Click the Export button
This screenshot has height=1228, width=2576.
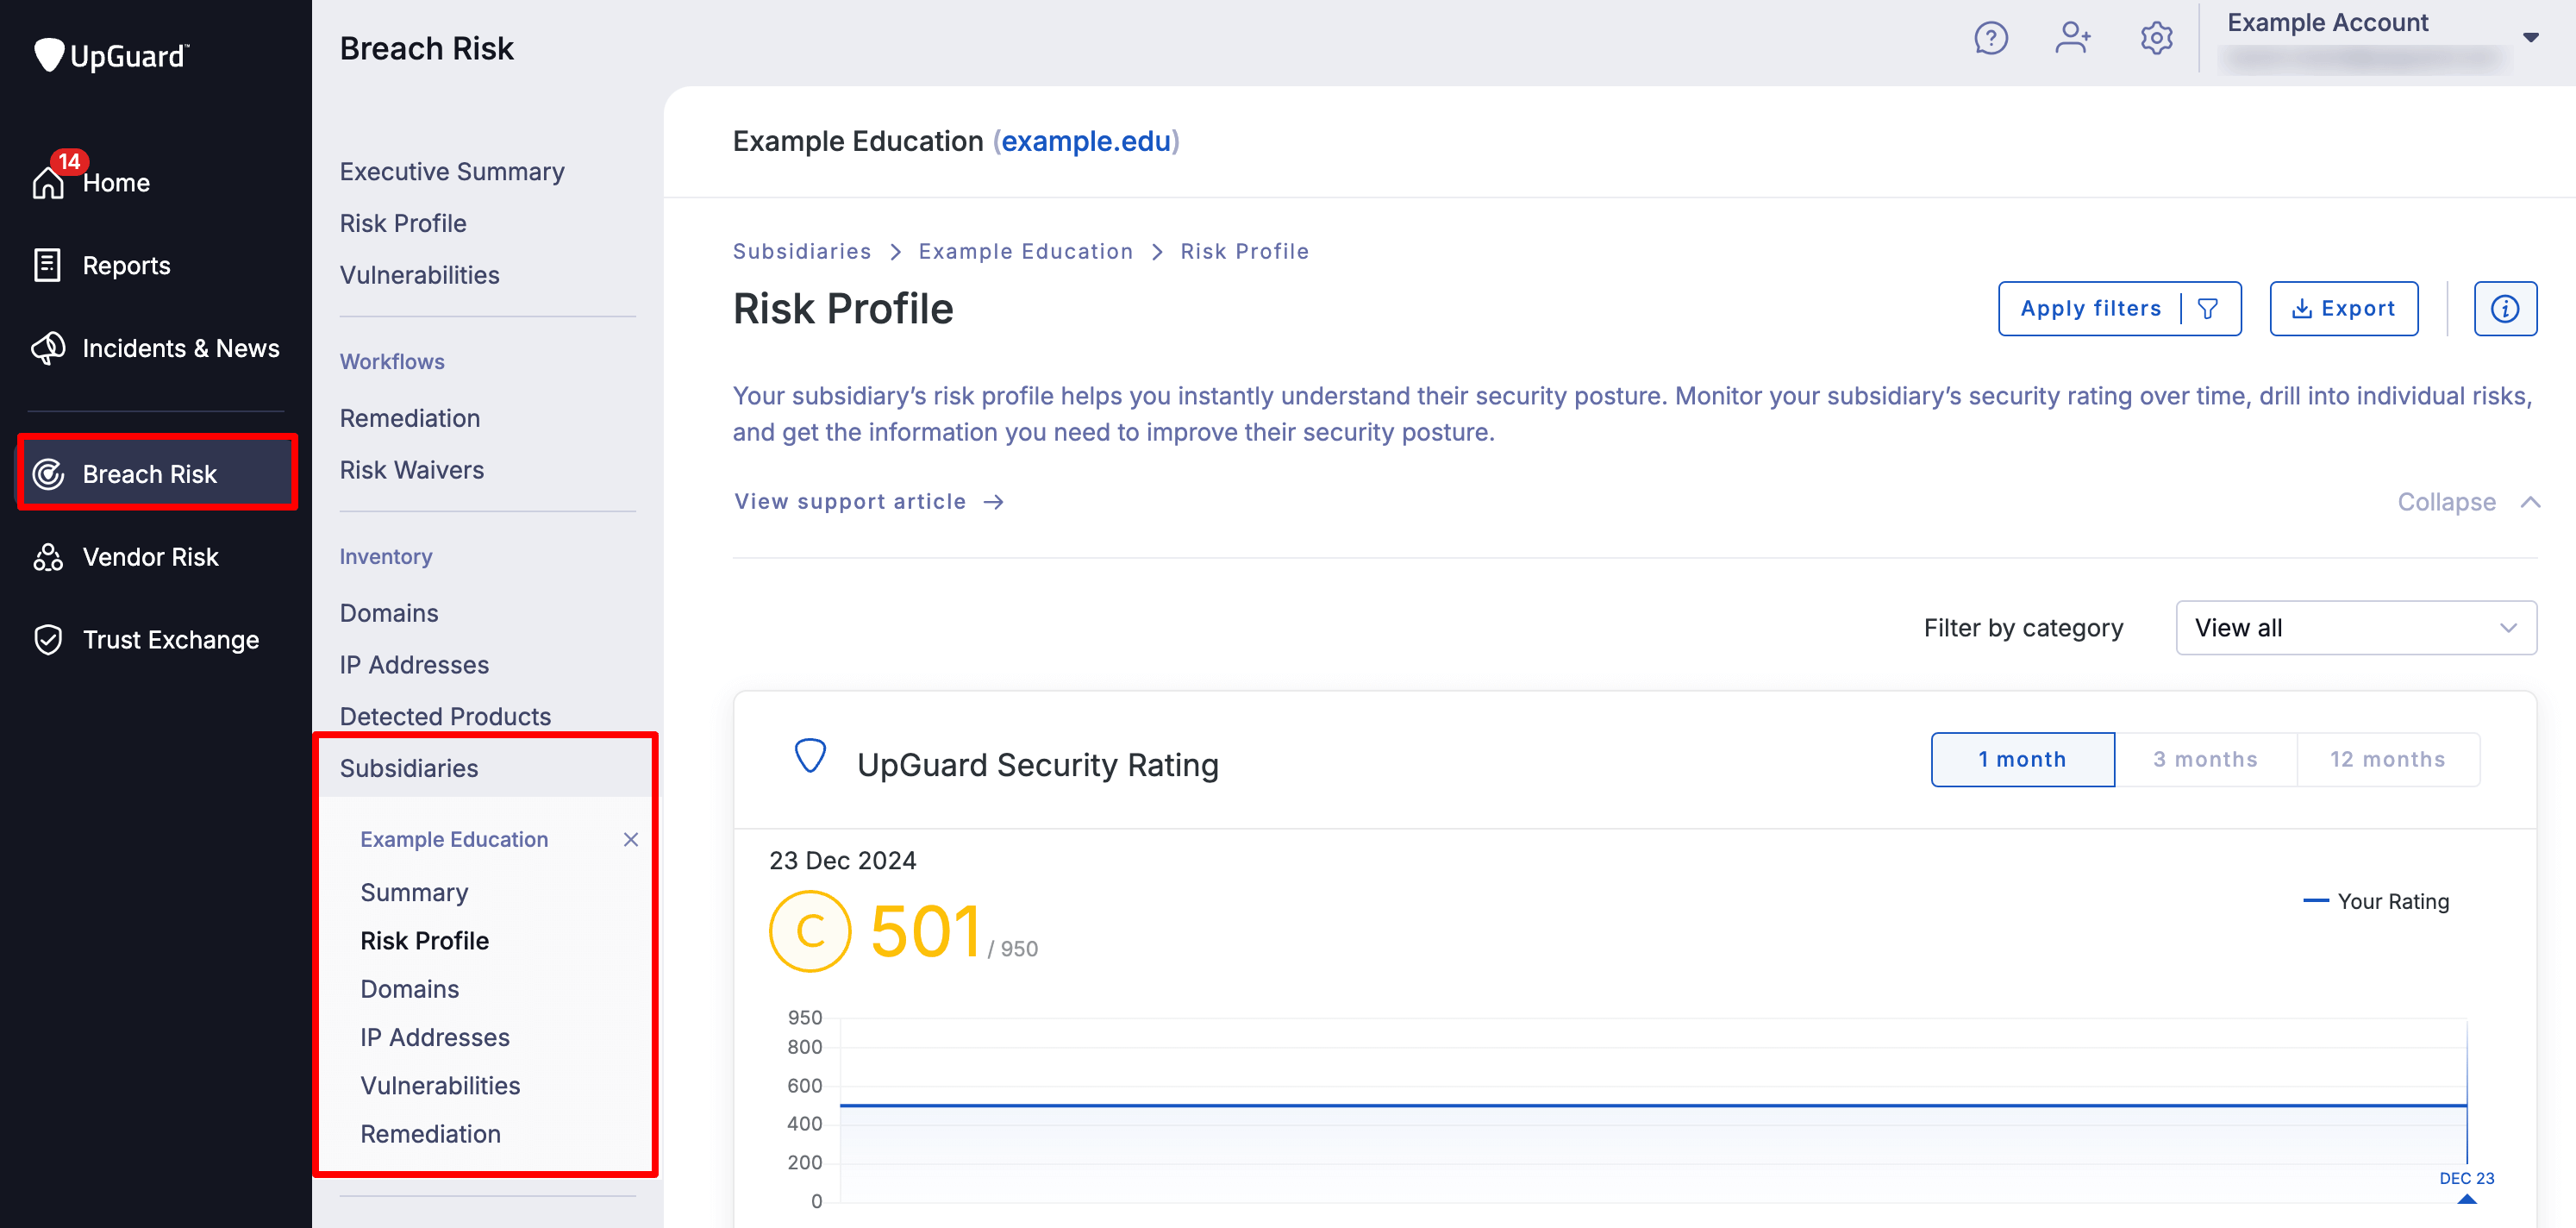2343,309
